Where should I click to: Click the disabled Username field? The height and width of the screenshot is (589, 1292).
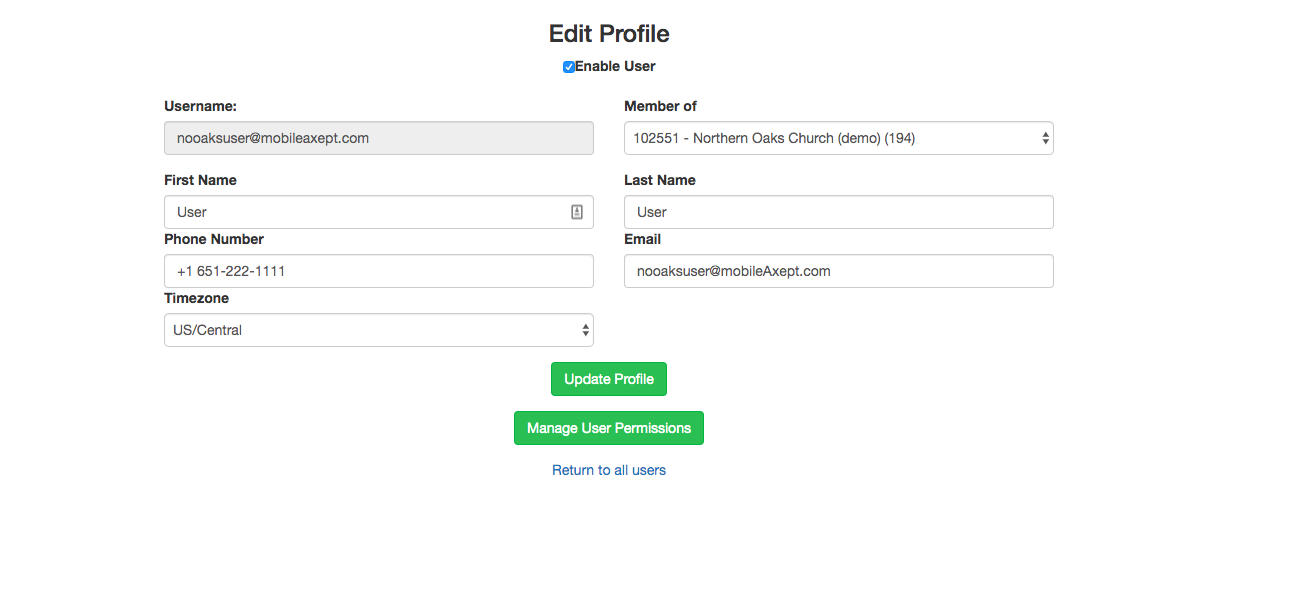pos(378,138)
